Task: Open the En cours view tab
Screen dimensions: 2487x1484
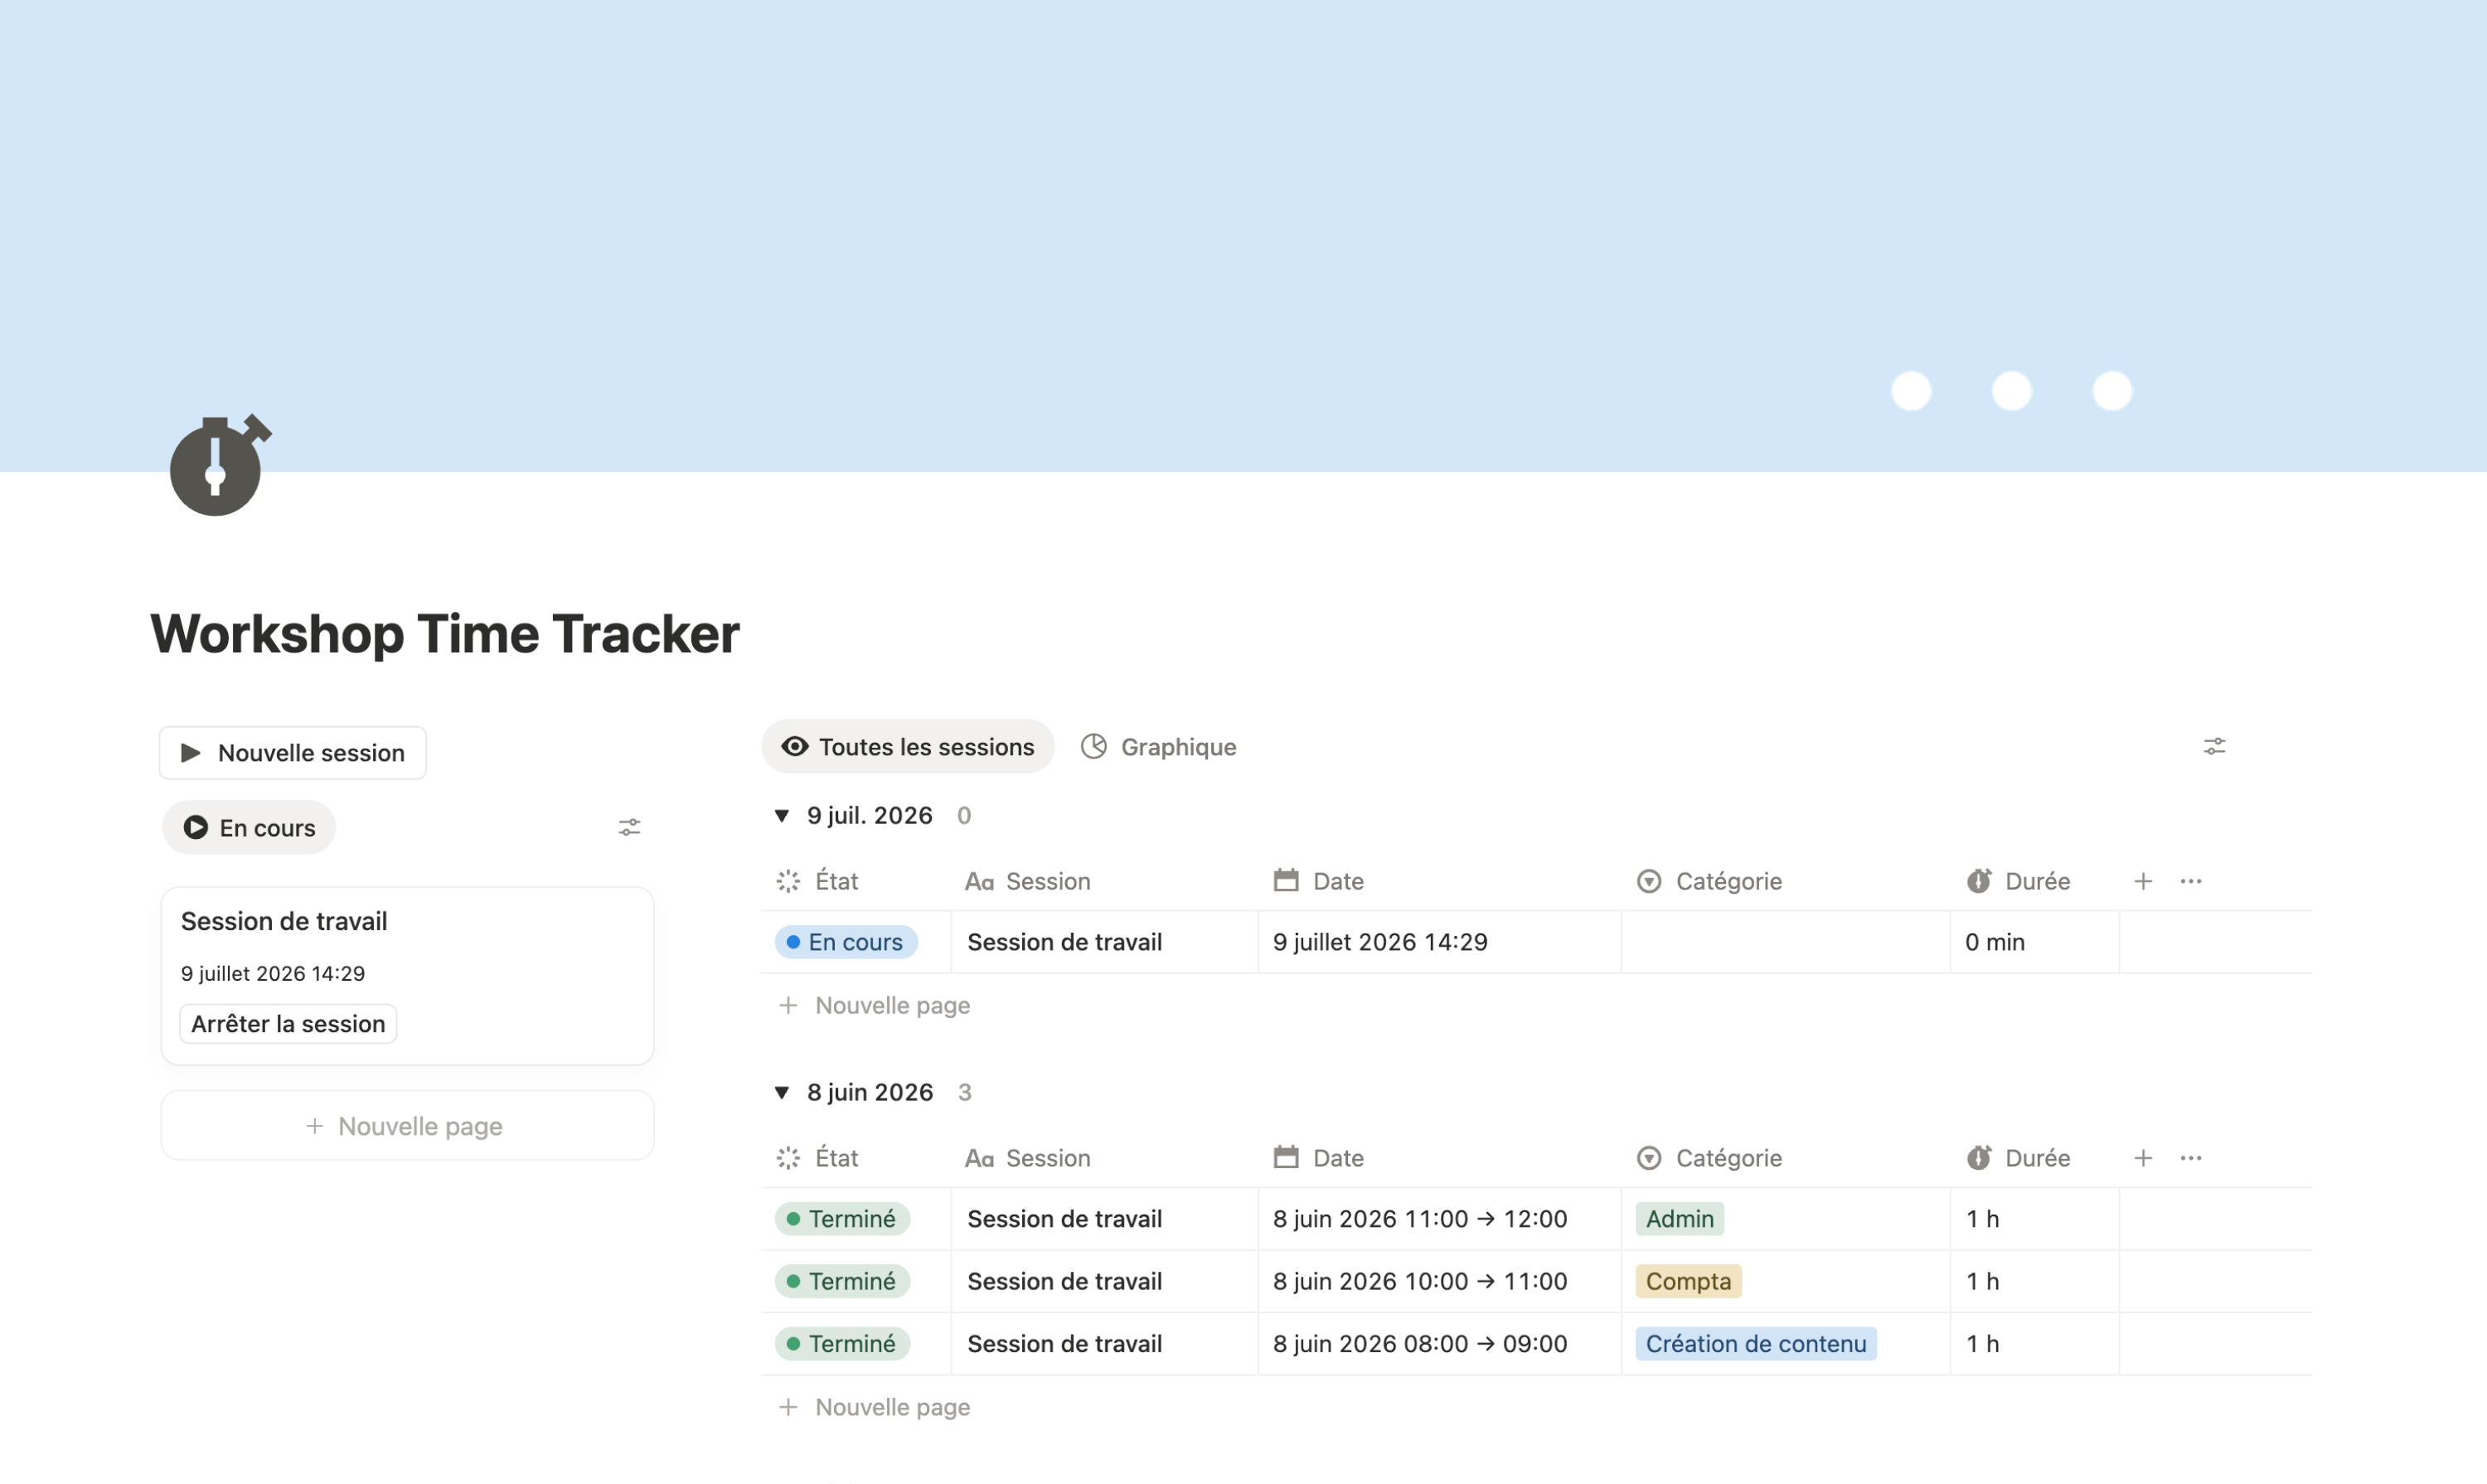Action: (249, 828)
